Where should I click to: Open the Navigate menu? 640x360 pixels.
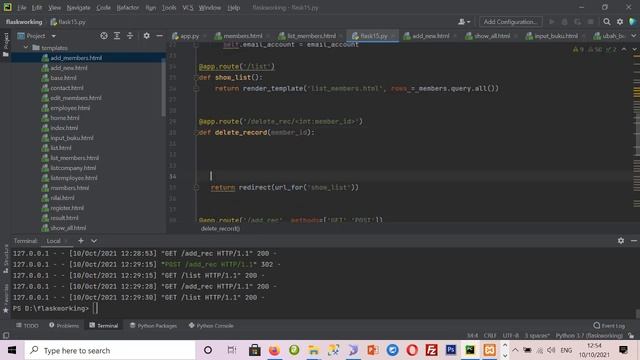coord(78,8)
